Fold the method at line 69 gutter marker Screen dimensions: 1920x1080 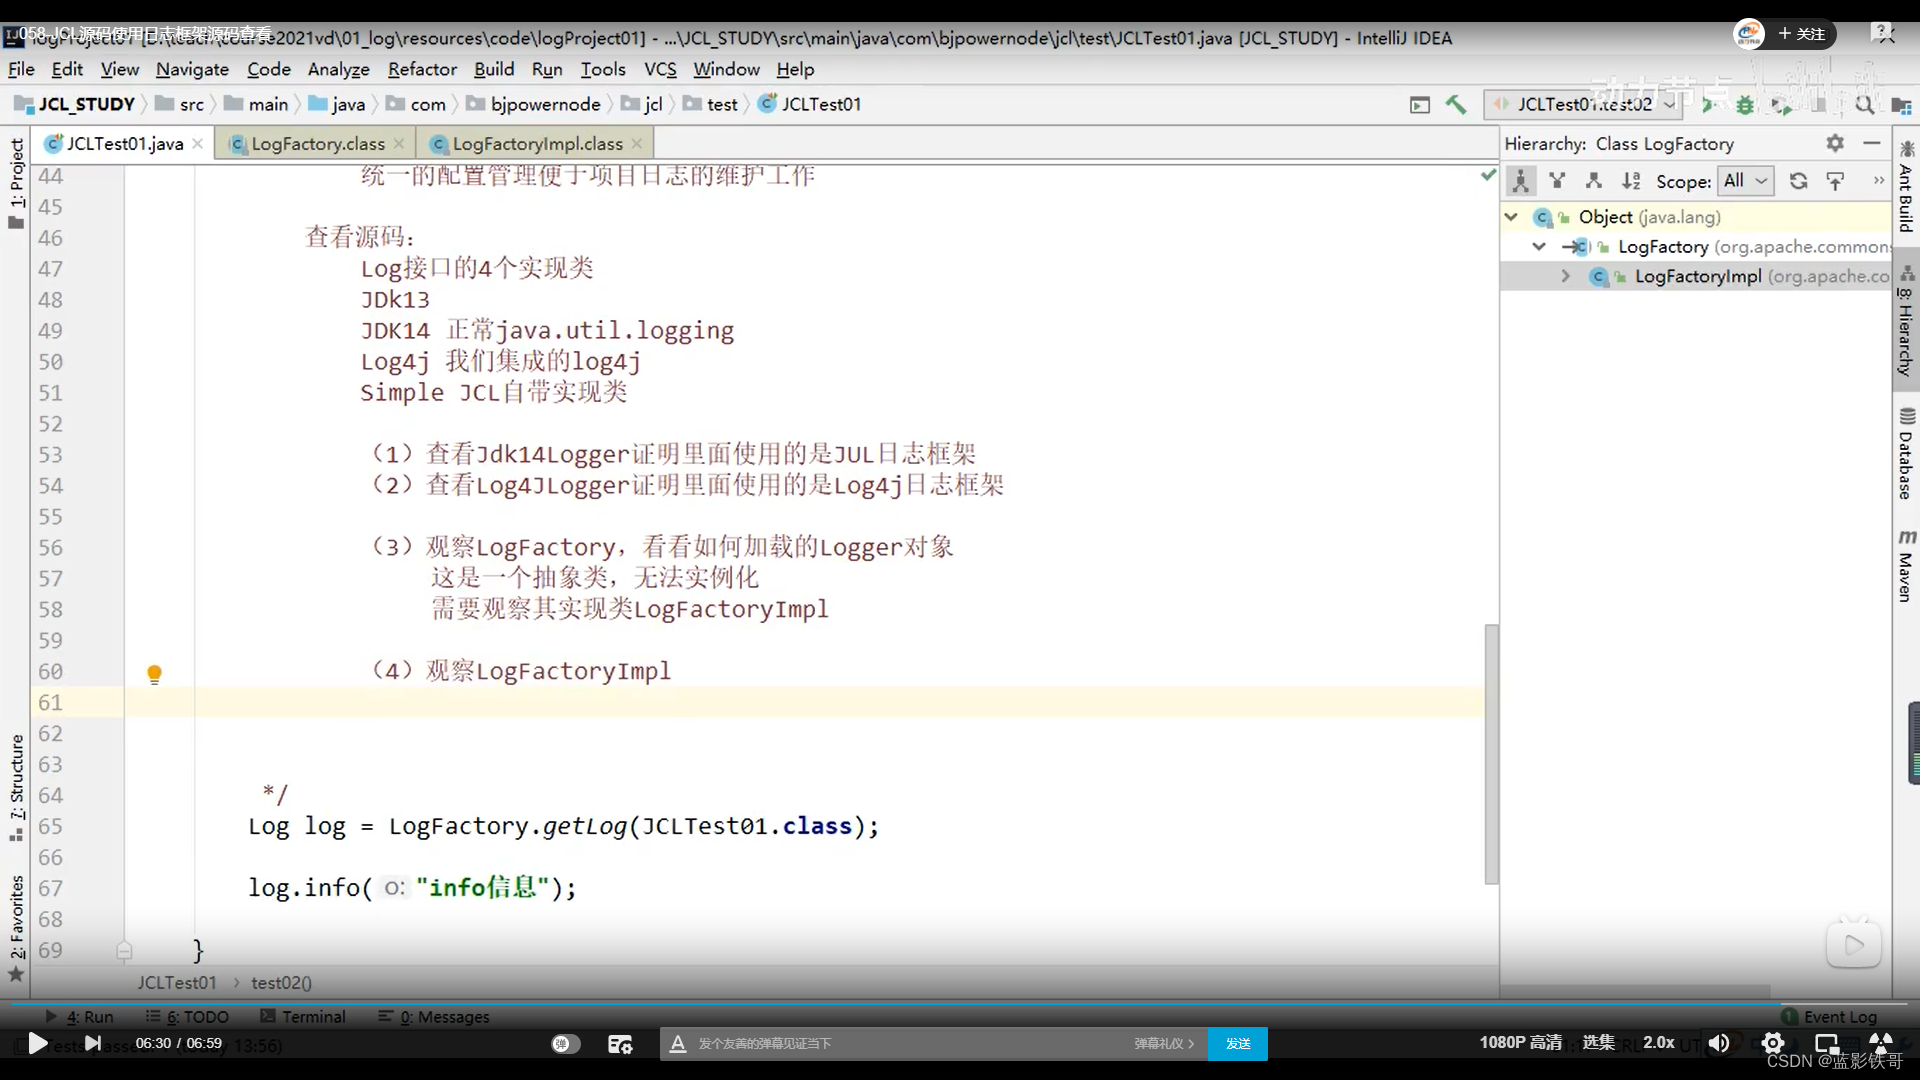124,950
